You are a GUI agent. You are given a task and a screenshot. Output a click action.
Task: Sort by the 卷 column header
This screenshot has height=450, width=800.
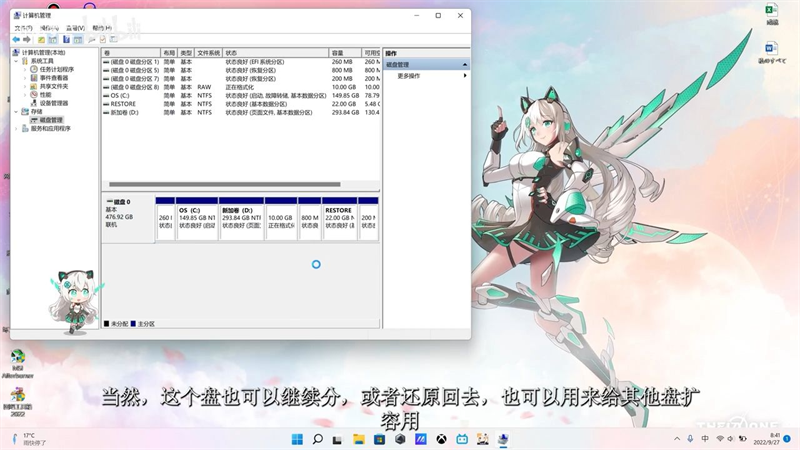[131, 53]
